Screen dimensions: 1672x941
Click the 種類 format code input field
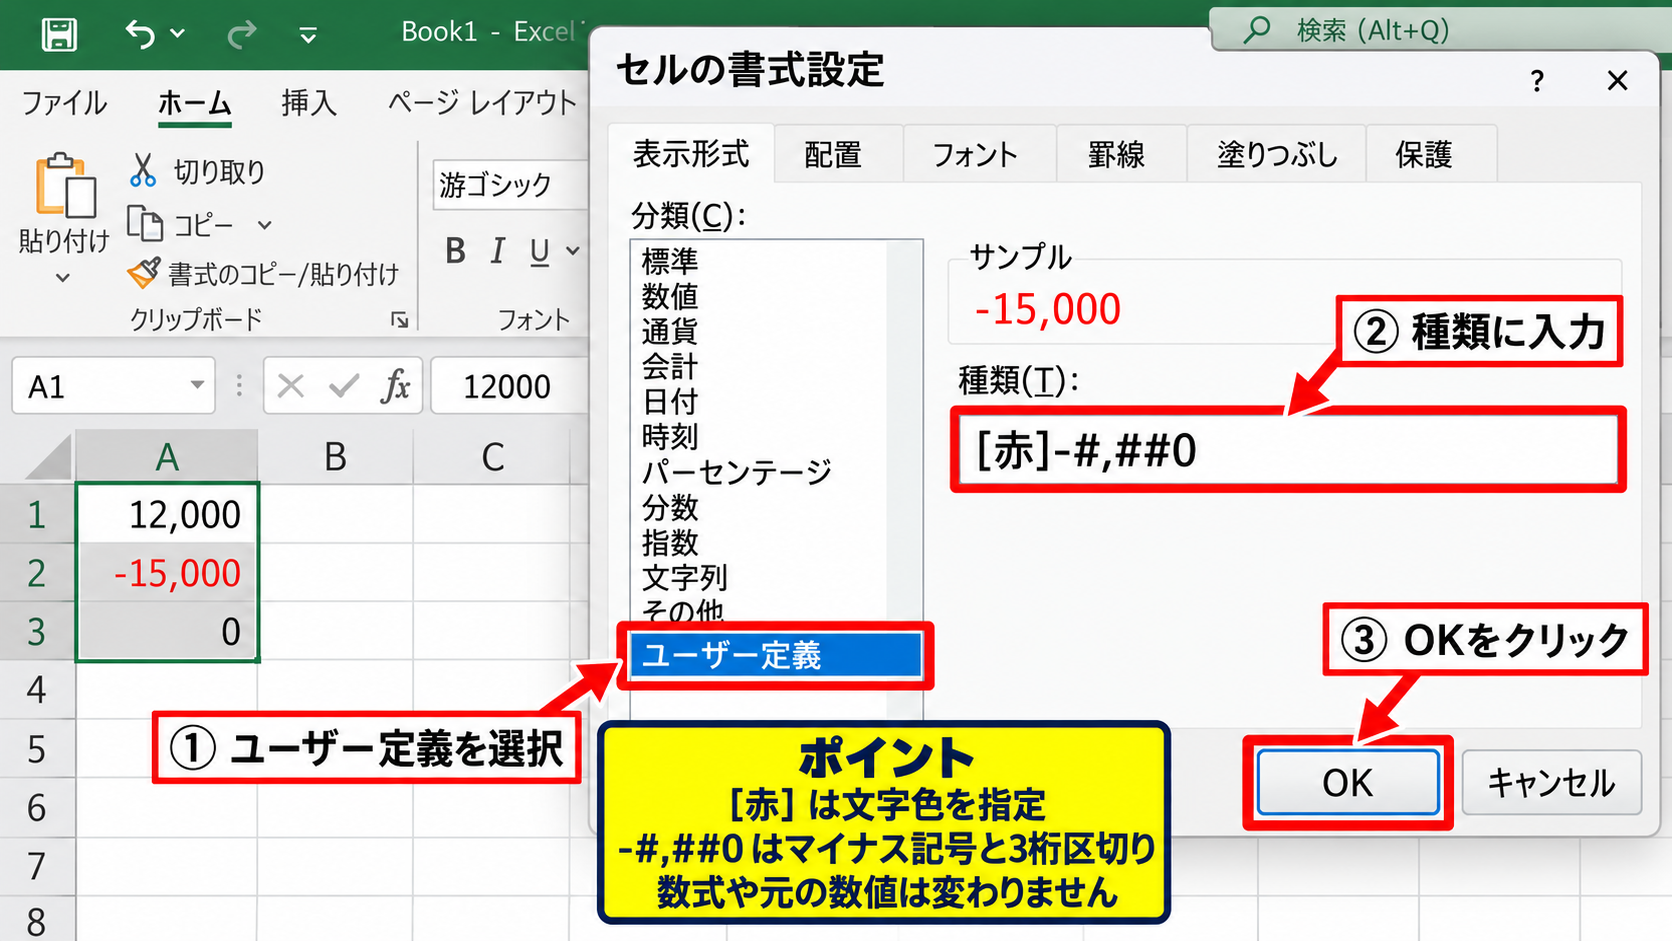(1288, 450)
